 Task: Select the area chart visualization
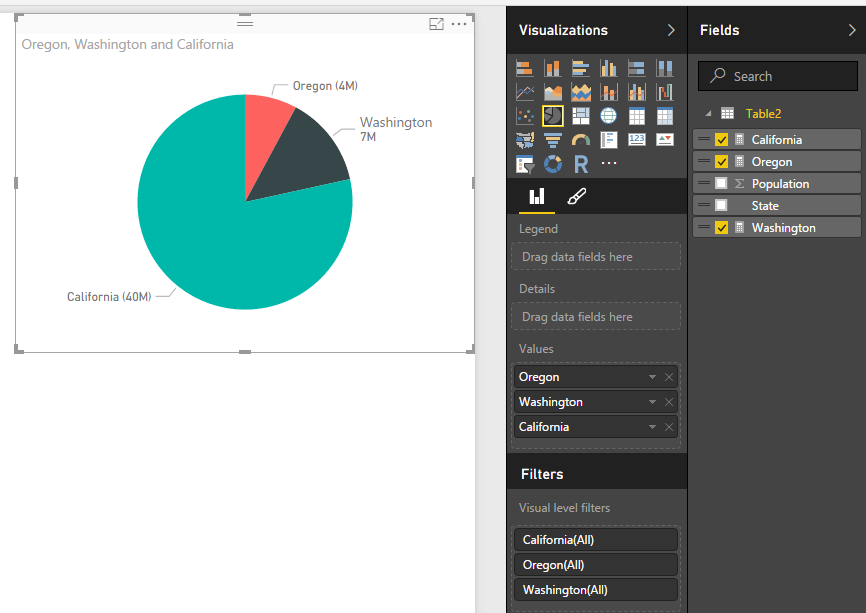point(553,92)
